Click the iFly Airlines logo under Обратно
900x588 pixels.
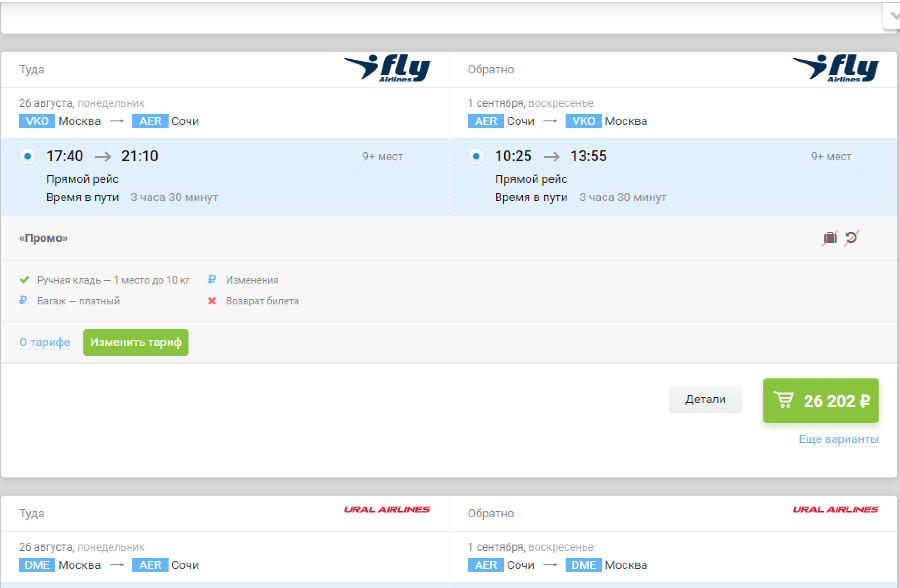(835, 69)
